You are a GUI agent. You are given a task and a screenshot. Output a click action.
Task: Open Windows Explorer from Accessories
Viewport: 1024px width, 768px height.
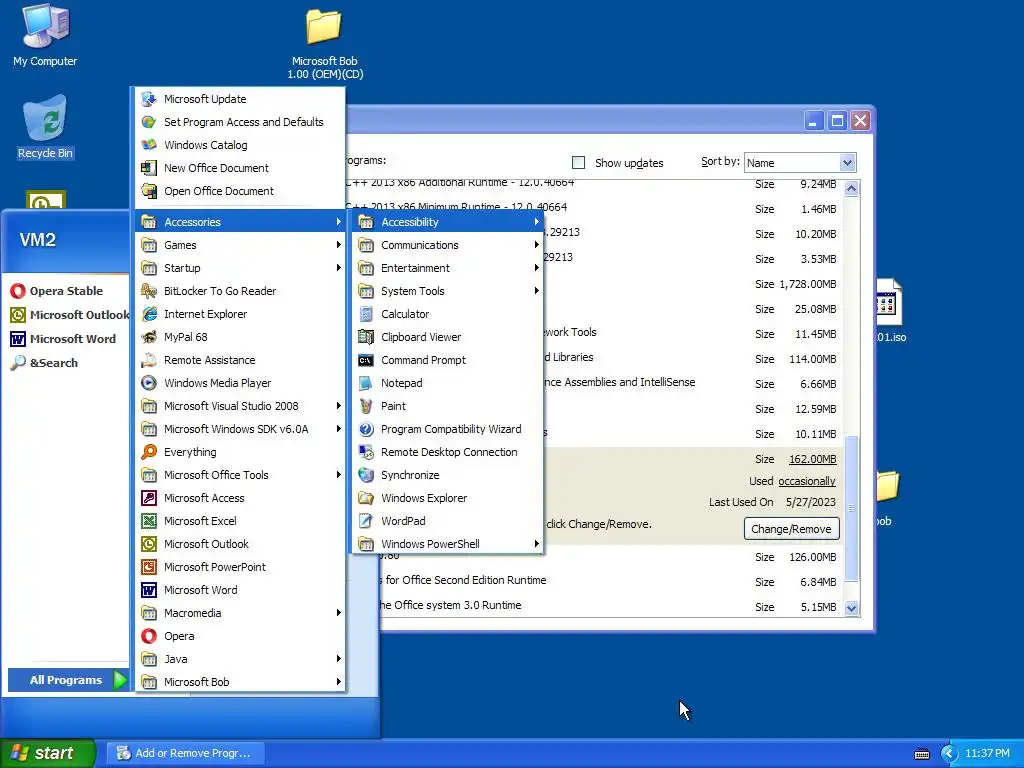448,498
